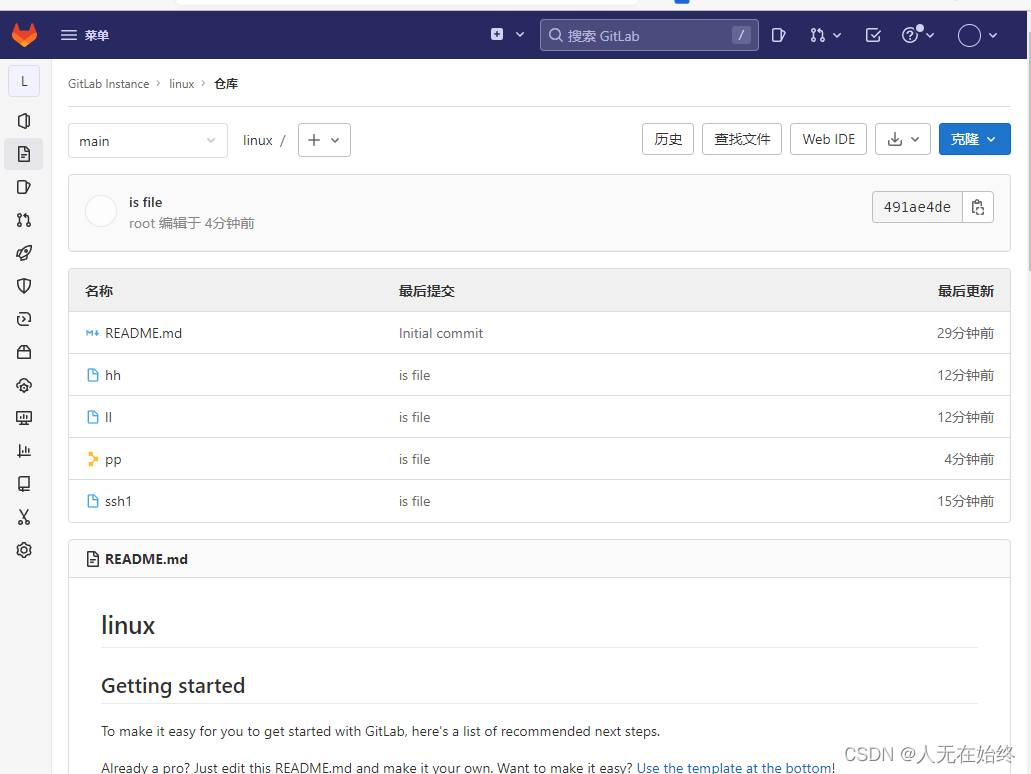
Task: Open the snippets scissors icon in the sidebar
Action: pyautogui.click(x=24, y=517)
